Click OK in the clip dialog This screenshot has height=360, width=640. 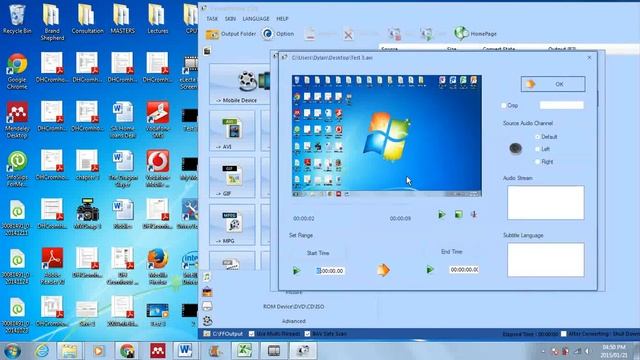click(x=553, y=84)
